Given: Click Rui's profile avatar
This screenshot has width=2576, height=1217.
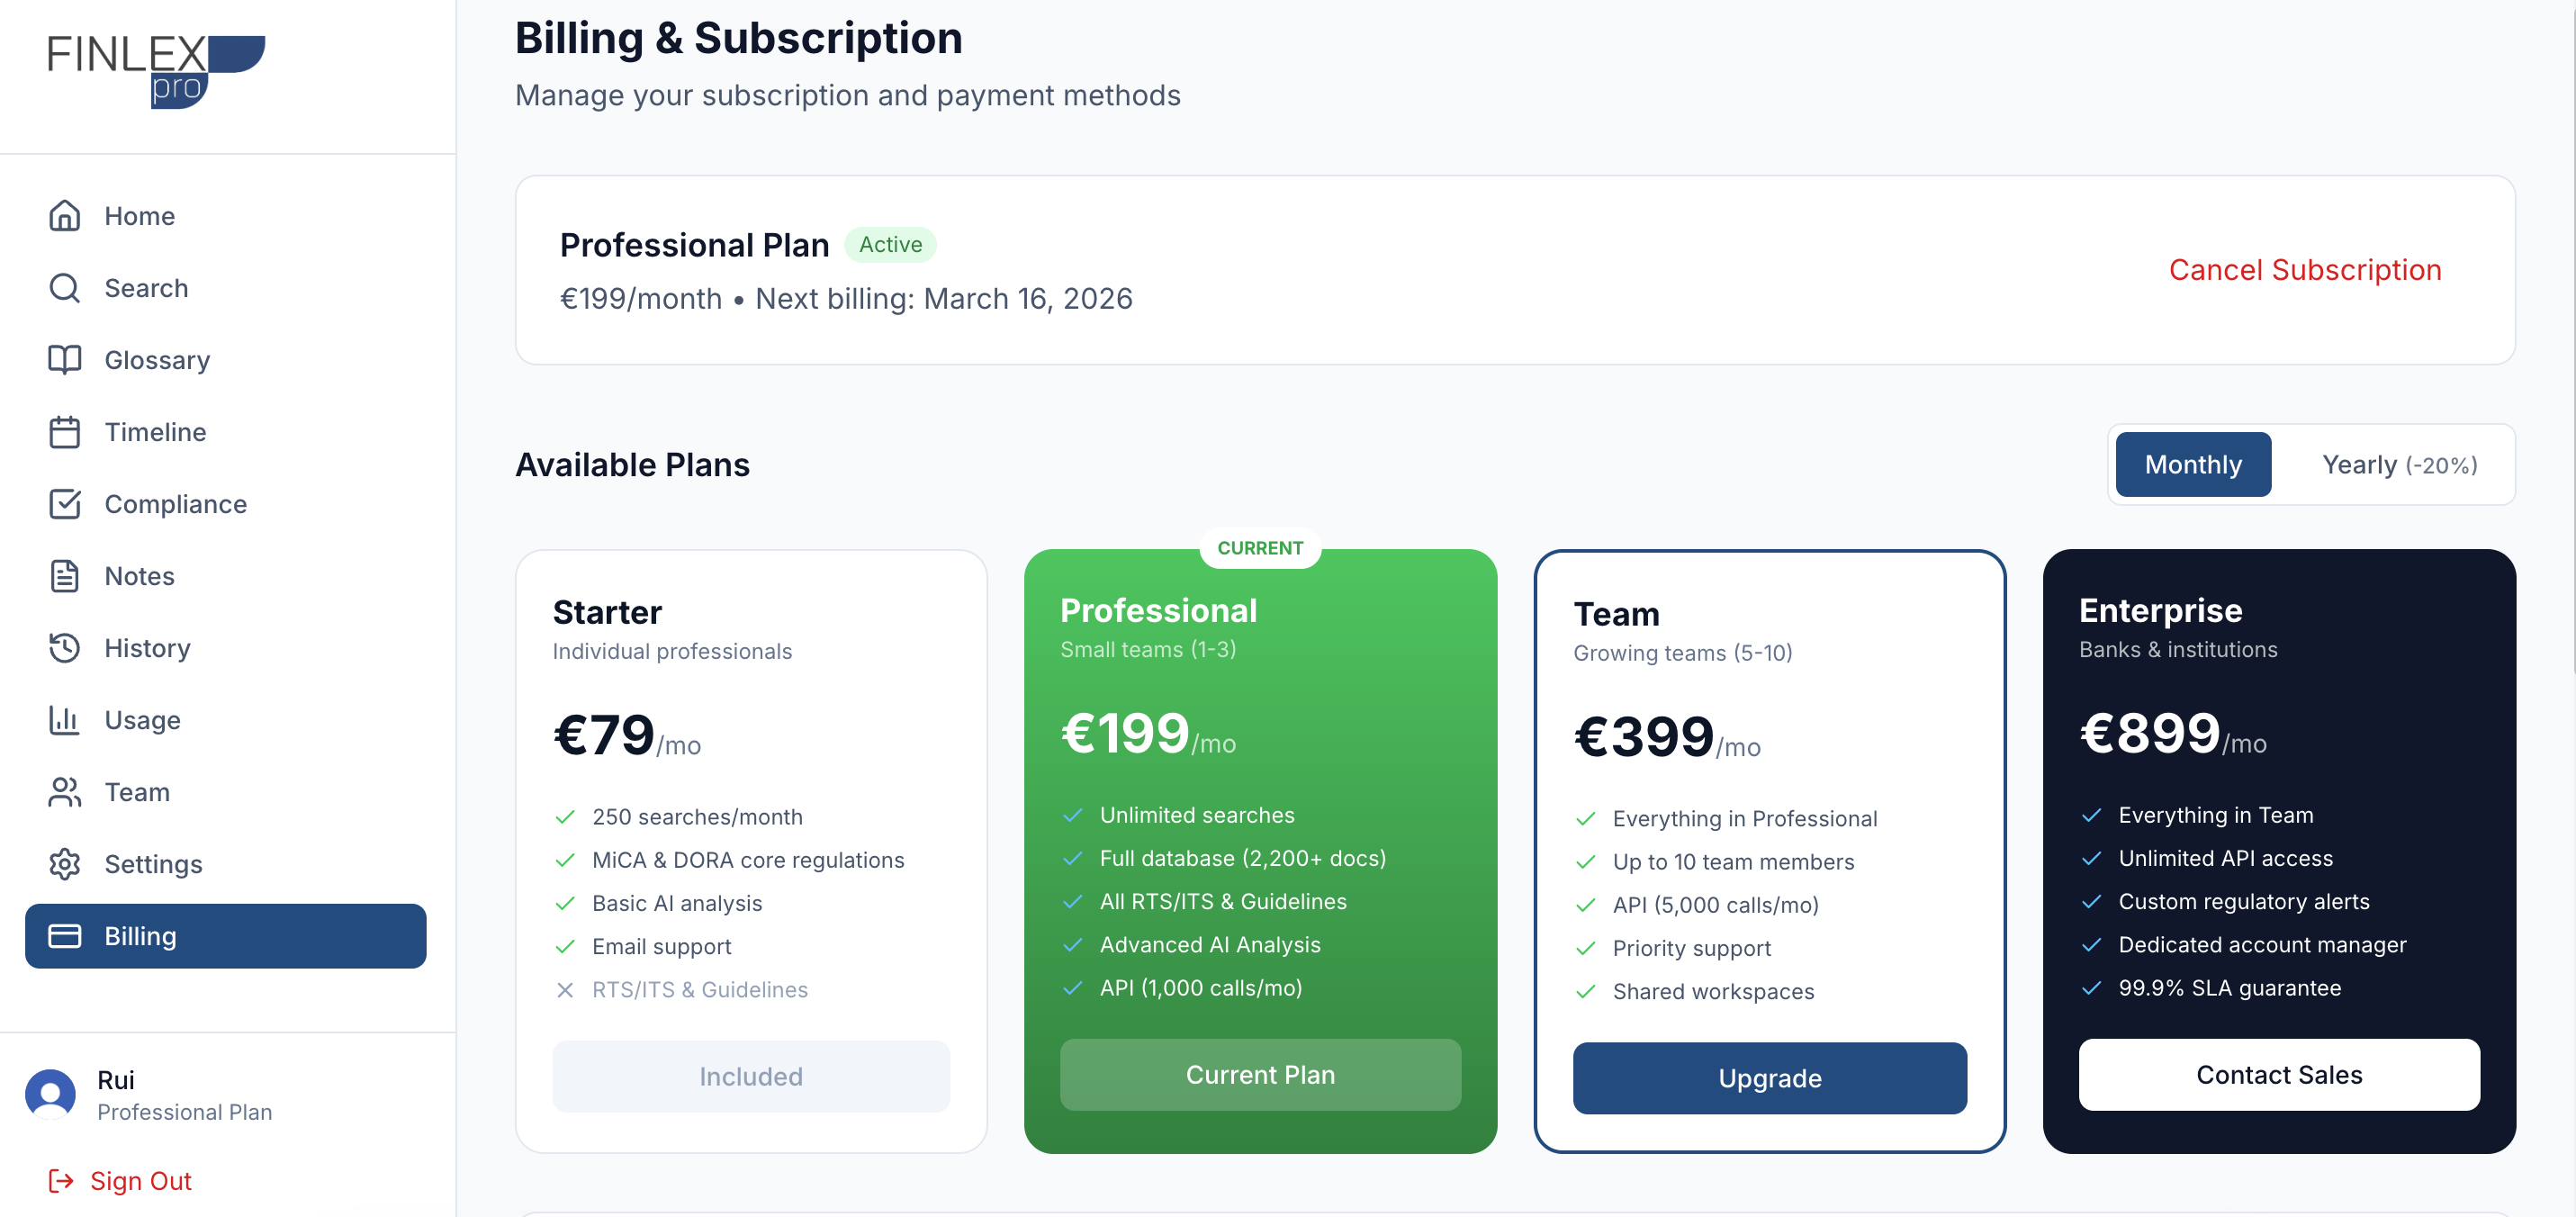Looking at the screenshot, I should 51,1095.
